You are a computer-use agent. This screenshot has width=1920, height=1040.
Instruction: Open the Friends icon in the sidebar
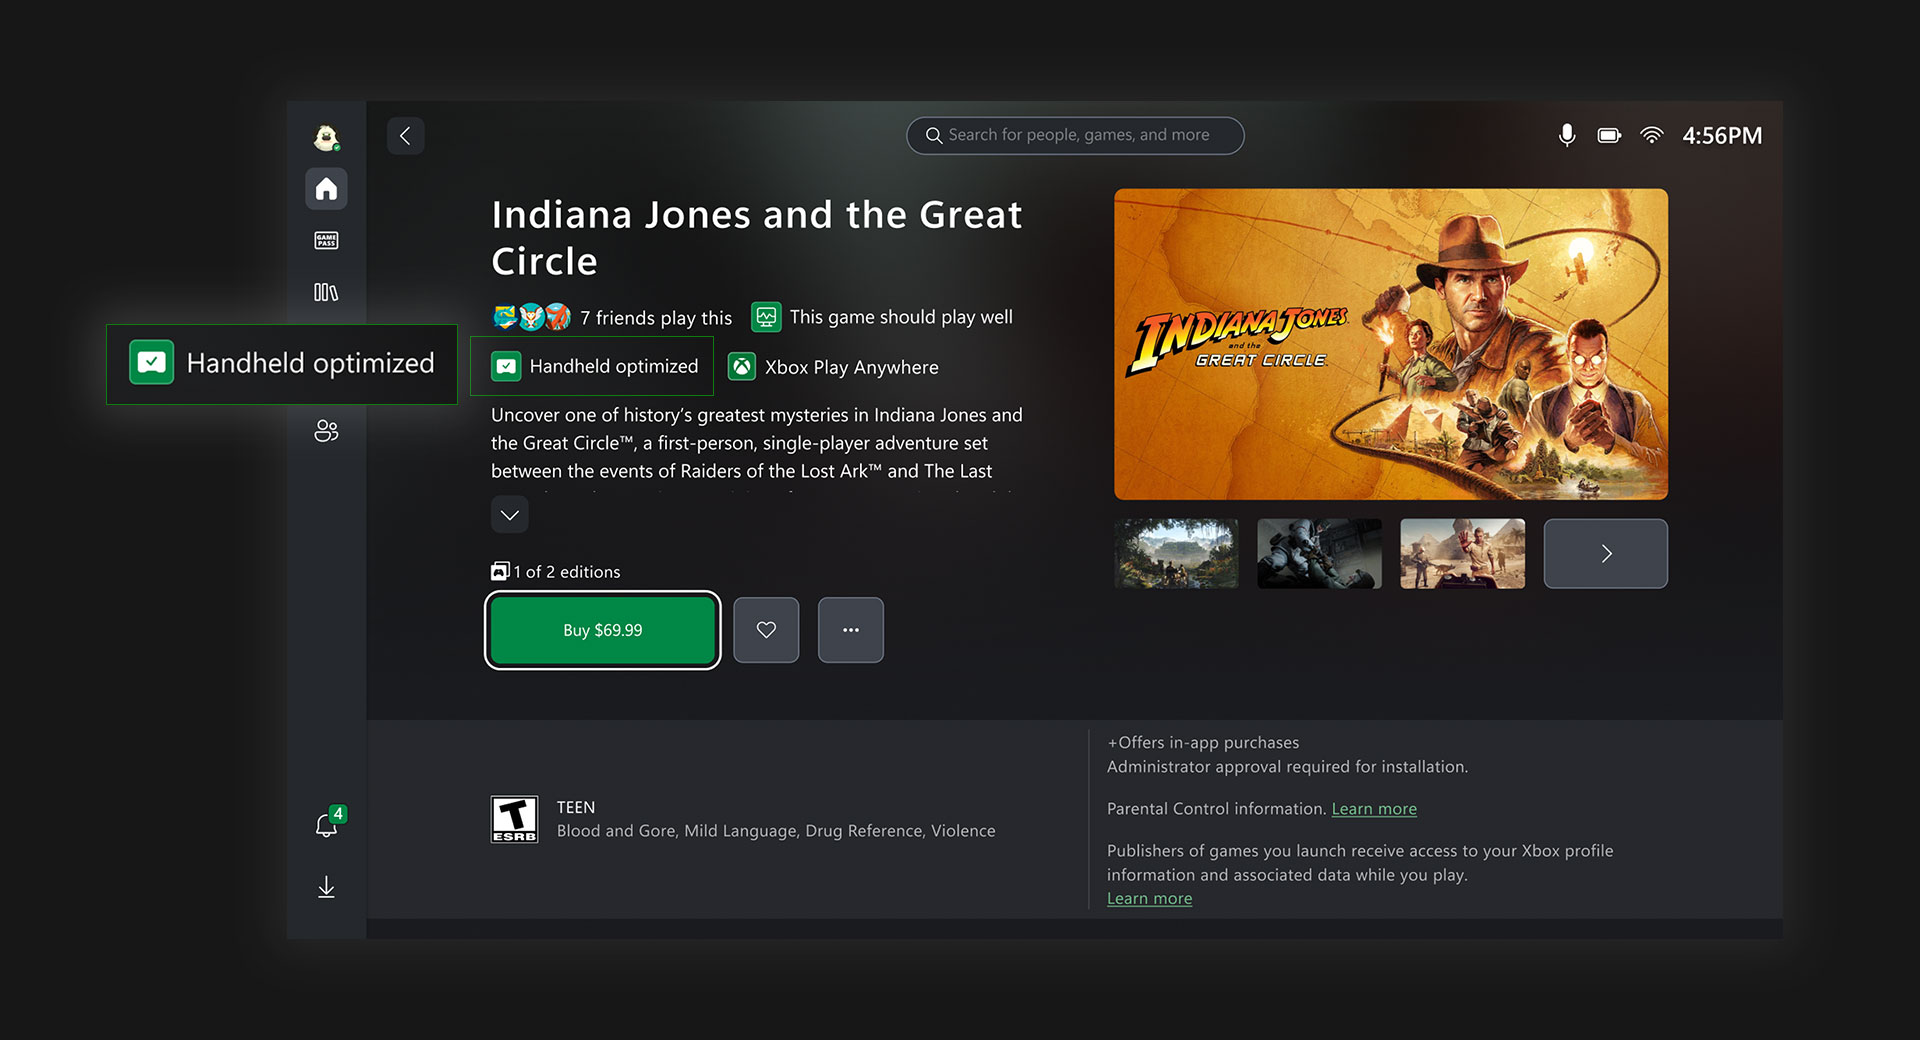tap(325, 431)
